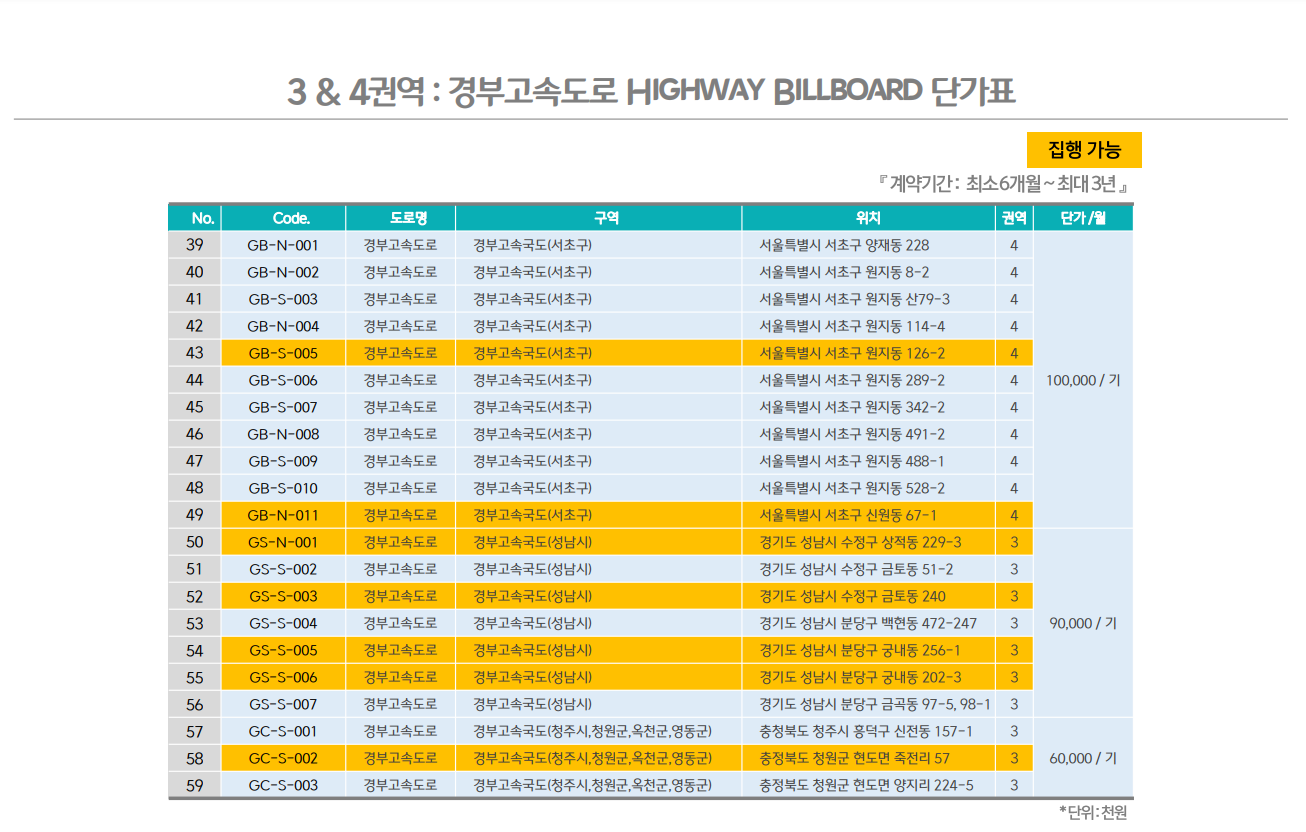Select code cell GB-S-010
This screenshot has width=1306, height=832.
(x=284, y=488)
